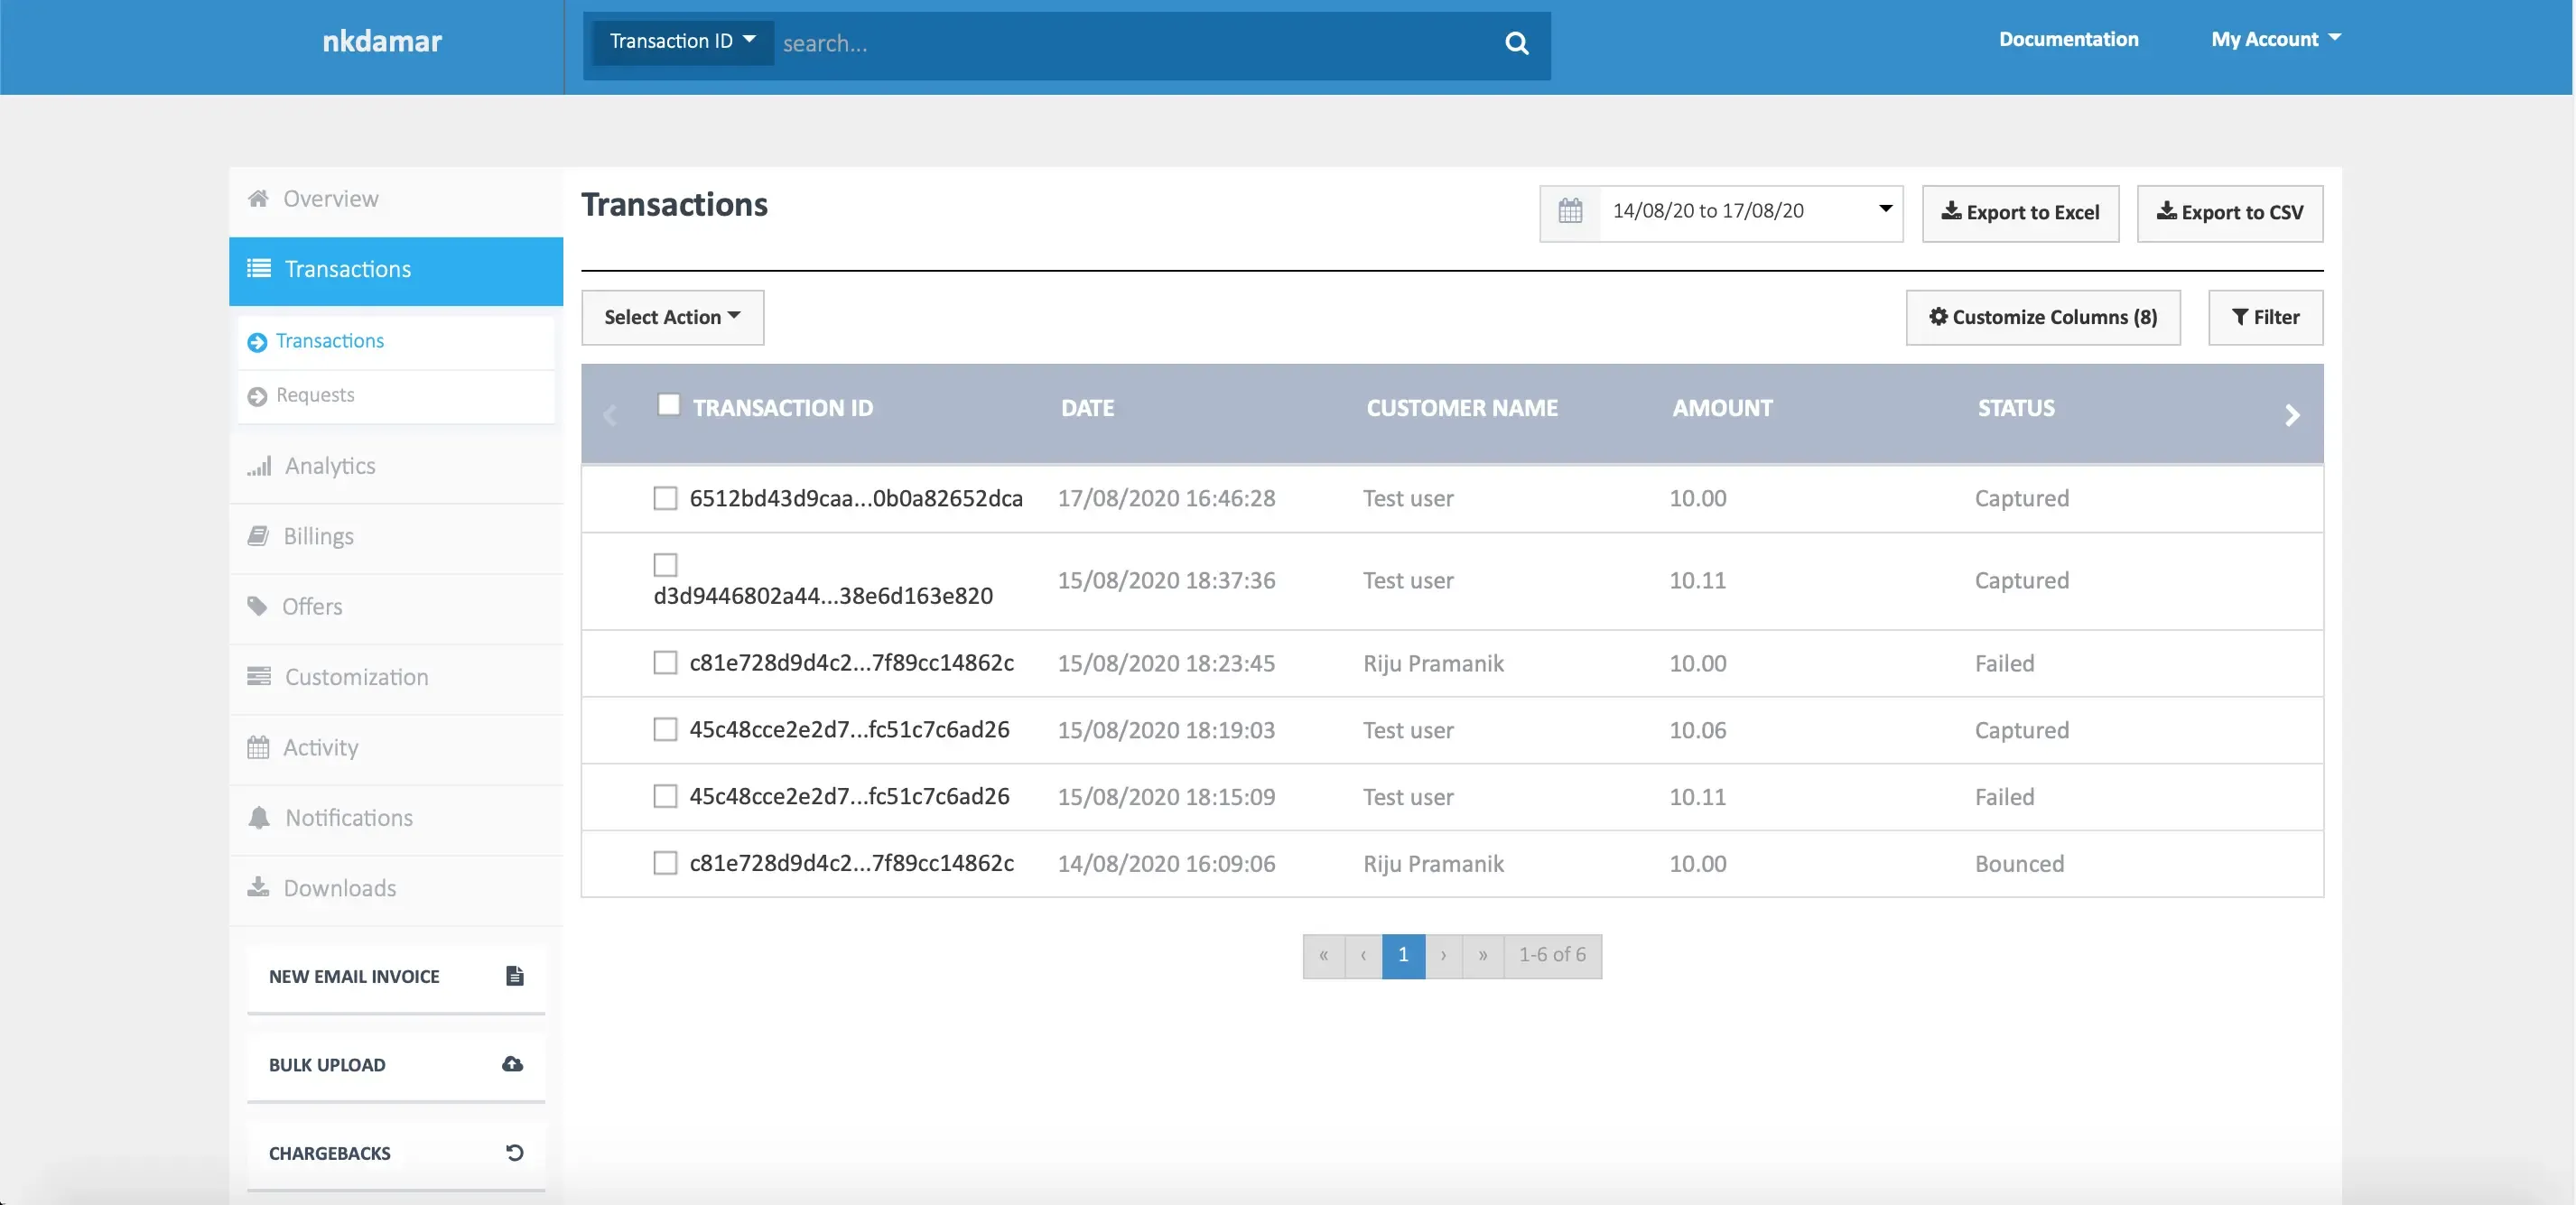Go to Requests submenu item

(314, 395)
